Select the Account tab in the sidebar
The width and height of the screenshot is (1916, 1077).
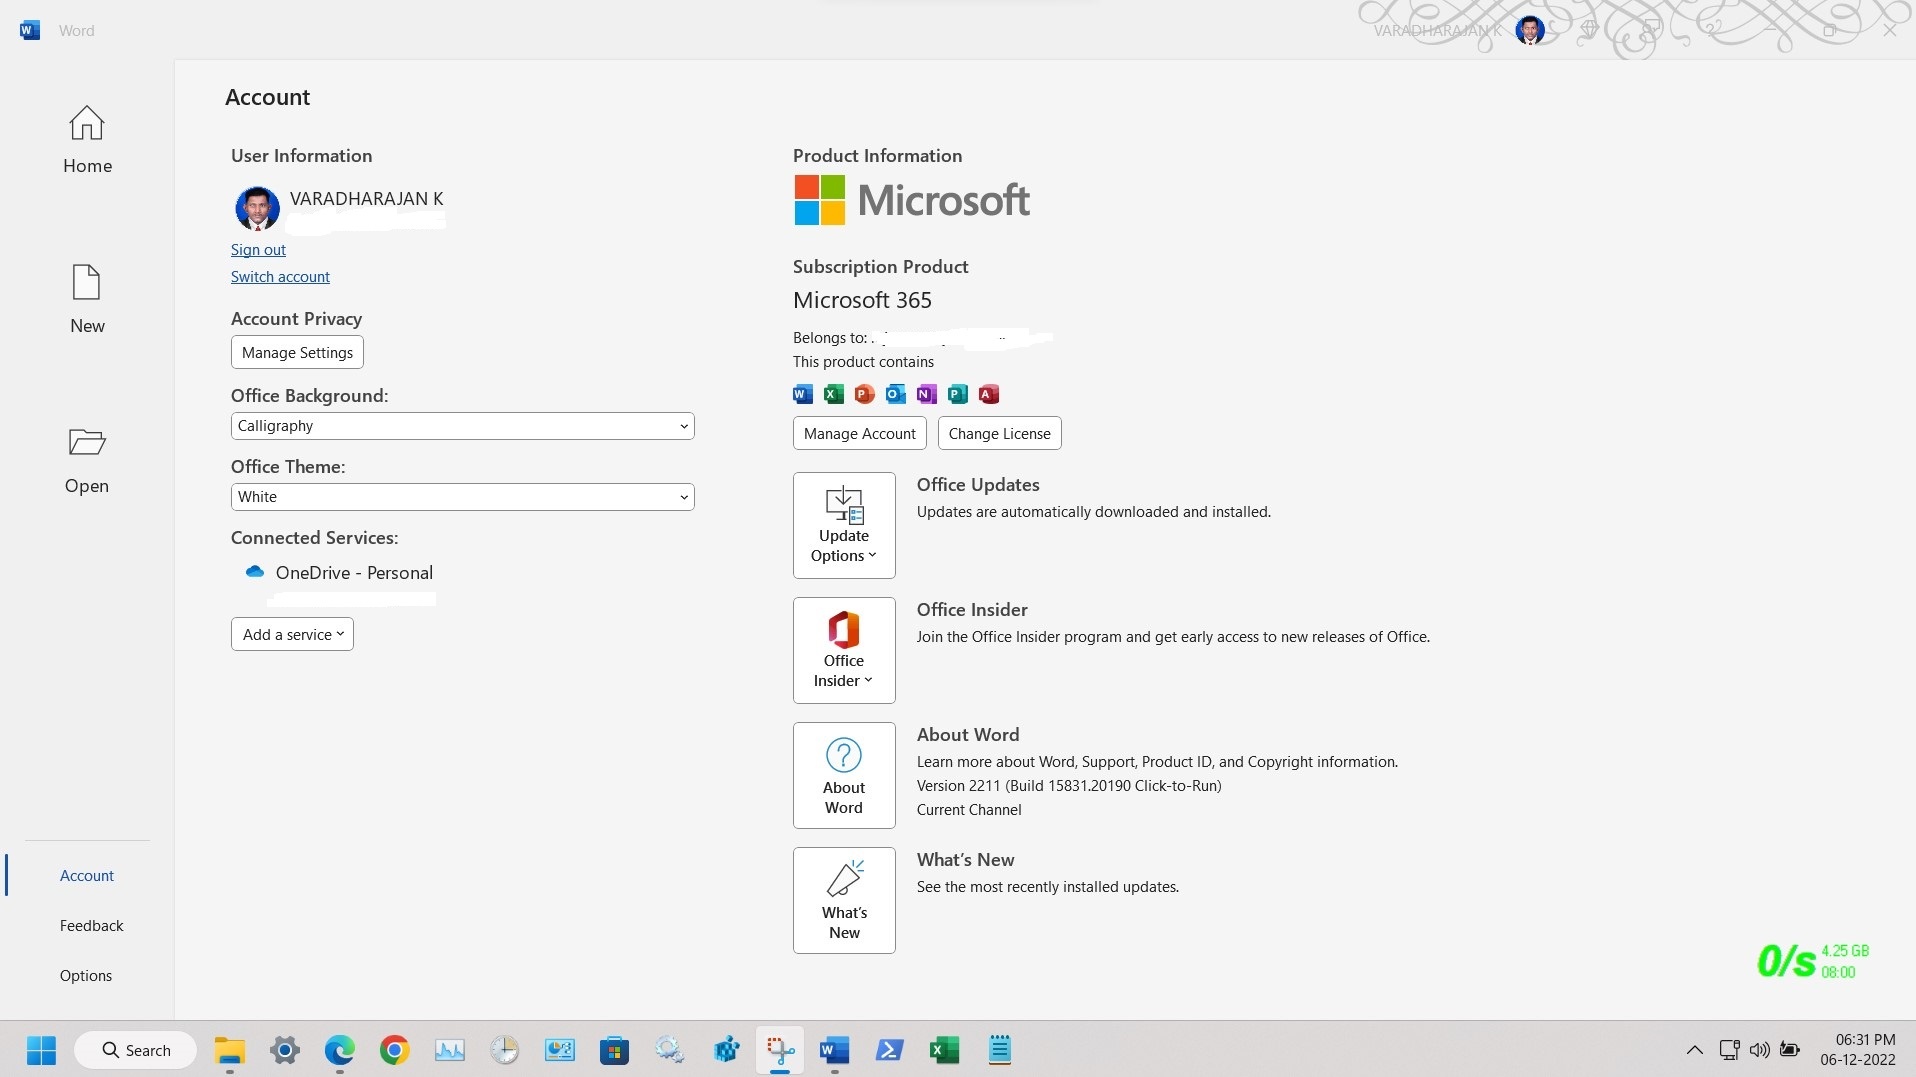tap(87, 876)
